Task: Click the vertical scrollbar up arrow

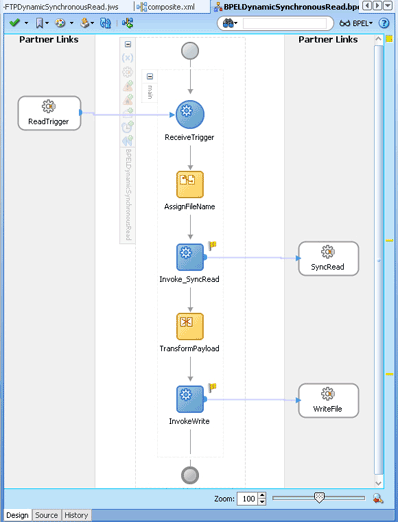Action: pyautogui.click(x=378, y=39)
